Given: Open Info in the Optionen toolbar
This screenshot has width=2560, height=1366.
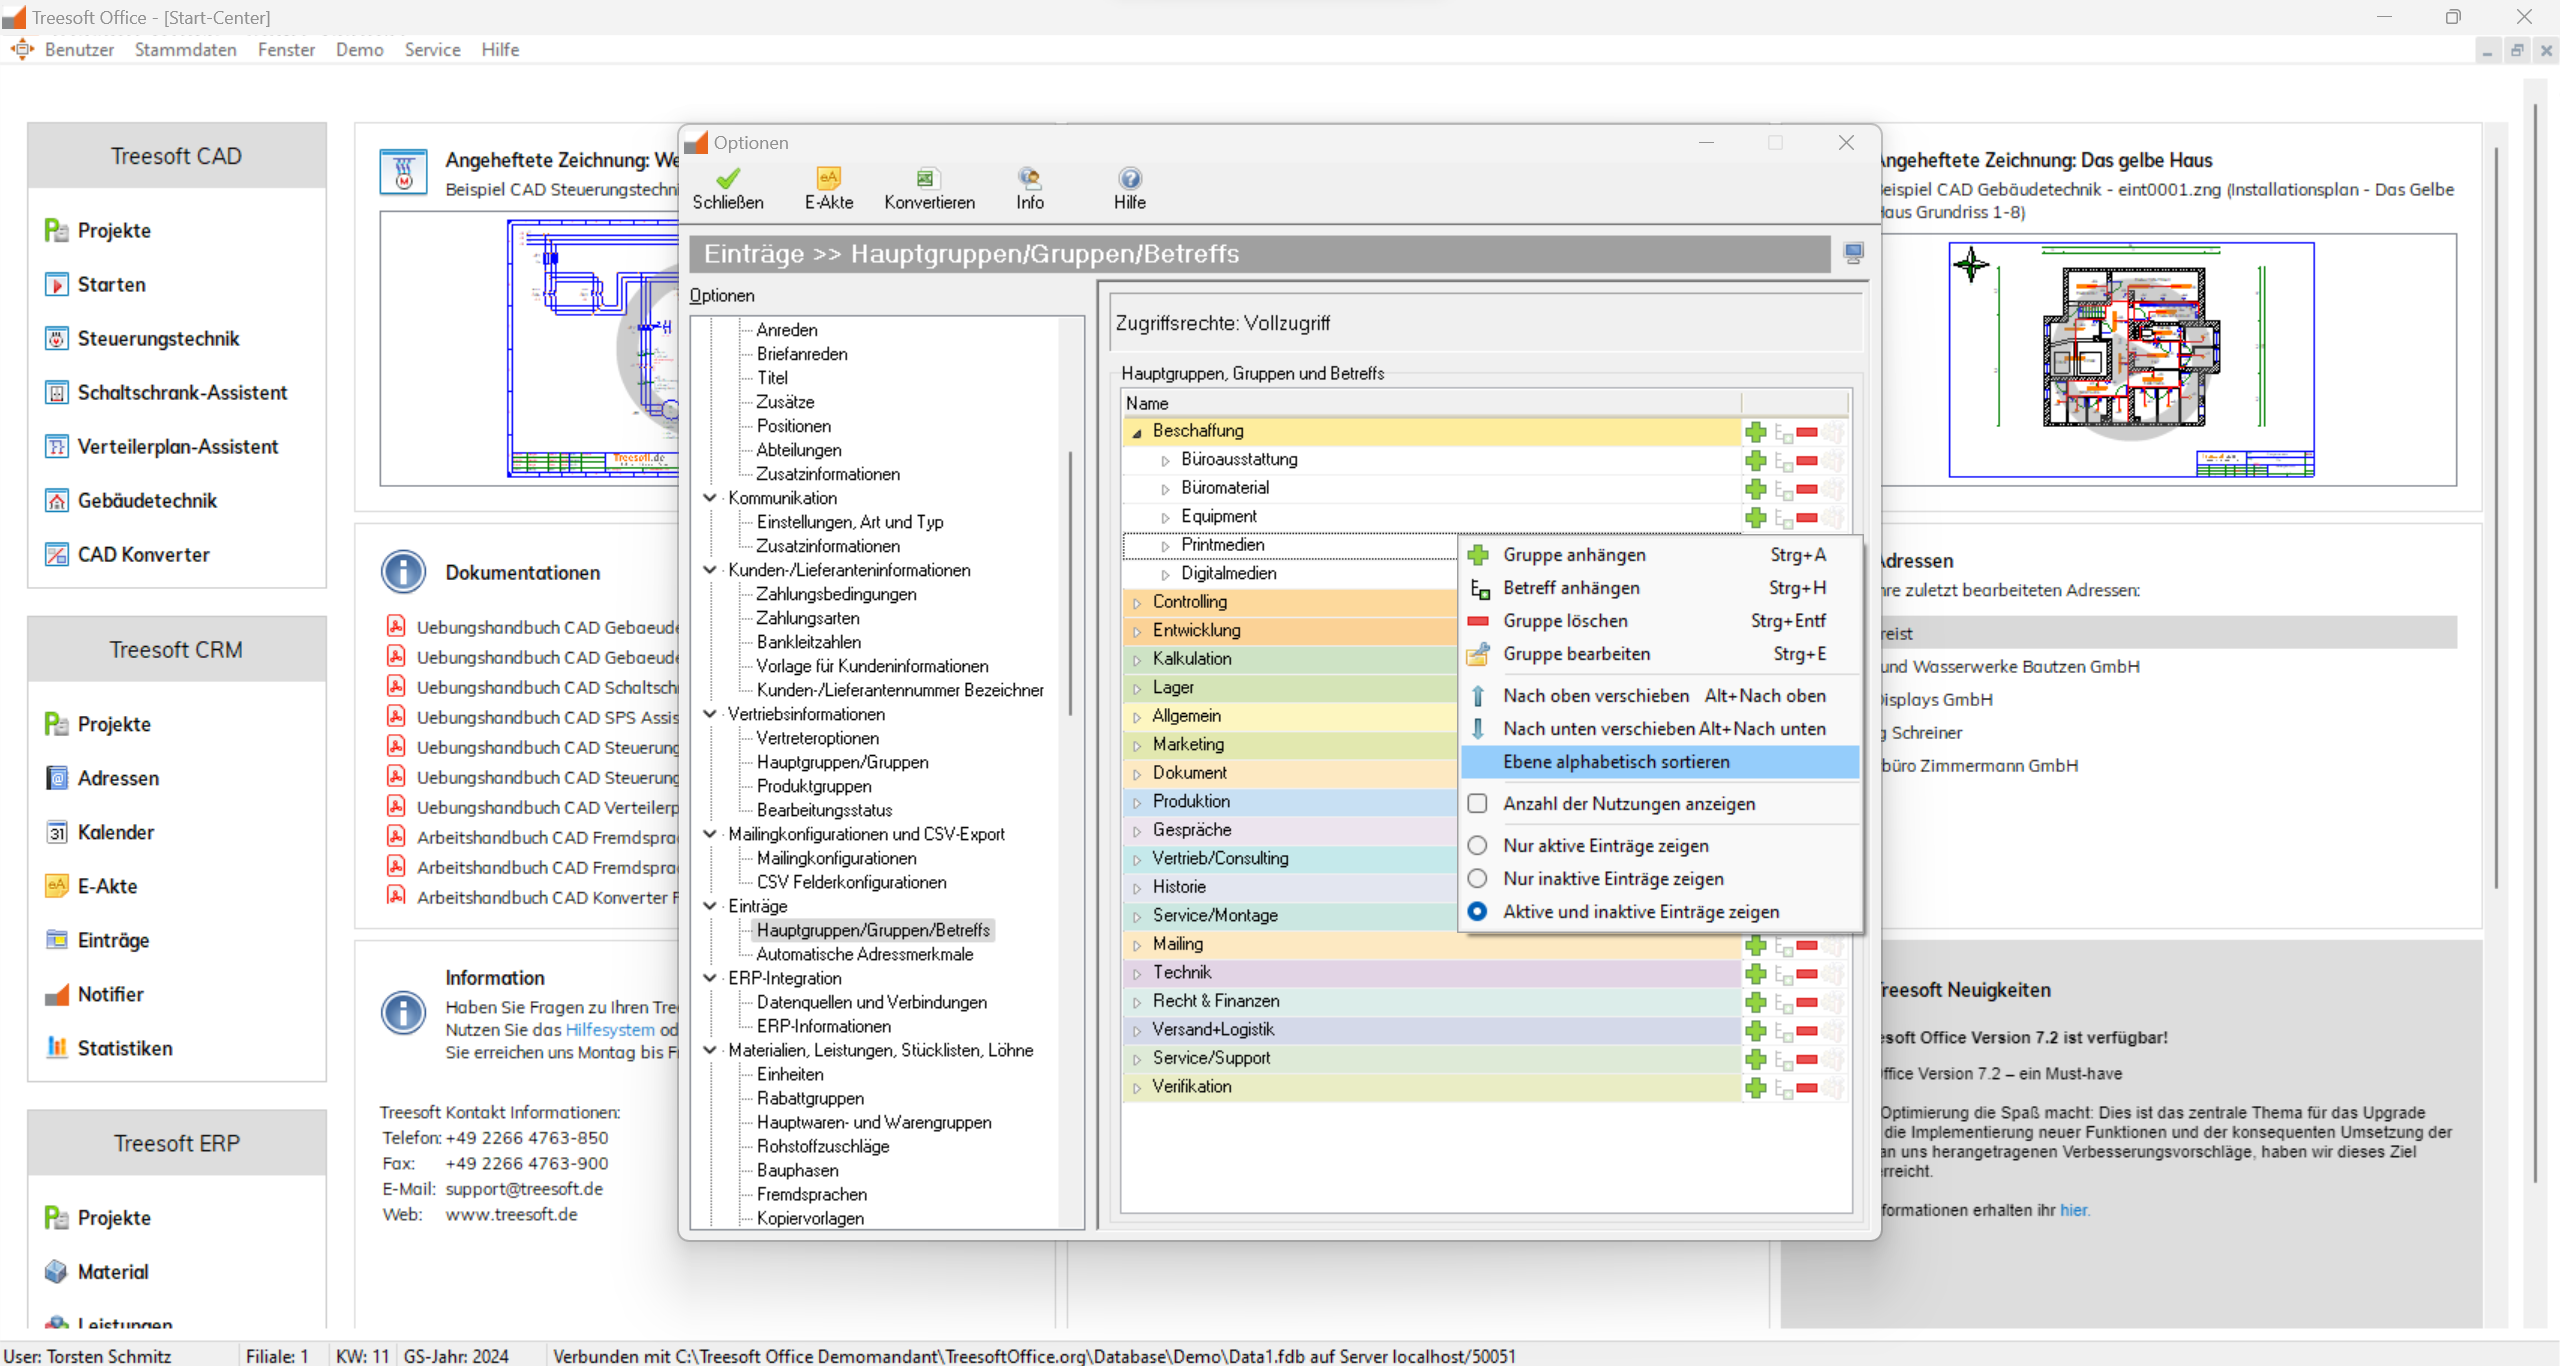Looking at the screenshot, I should 1029,179.
